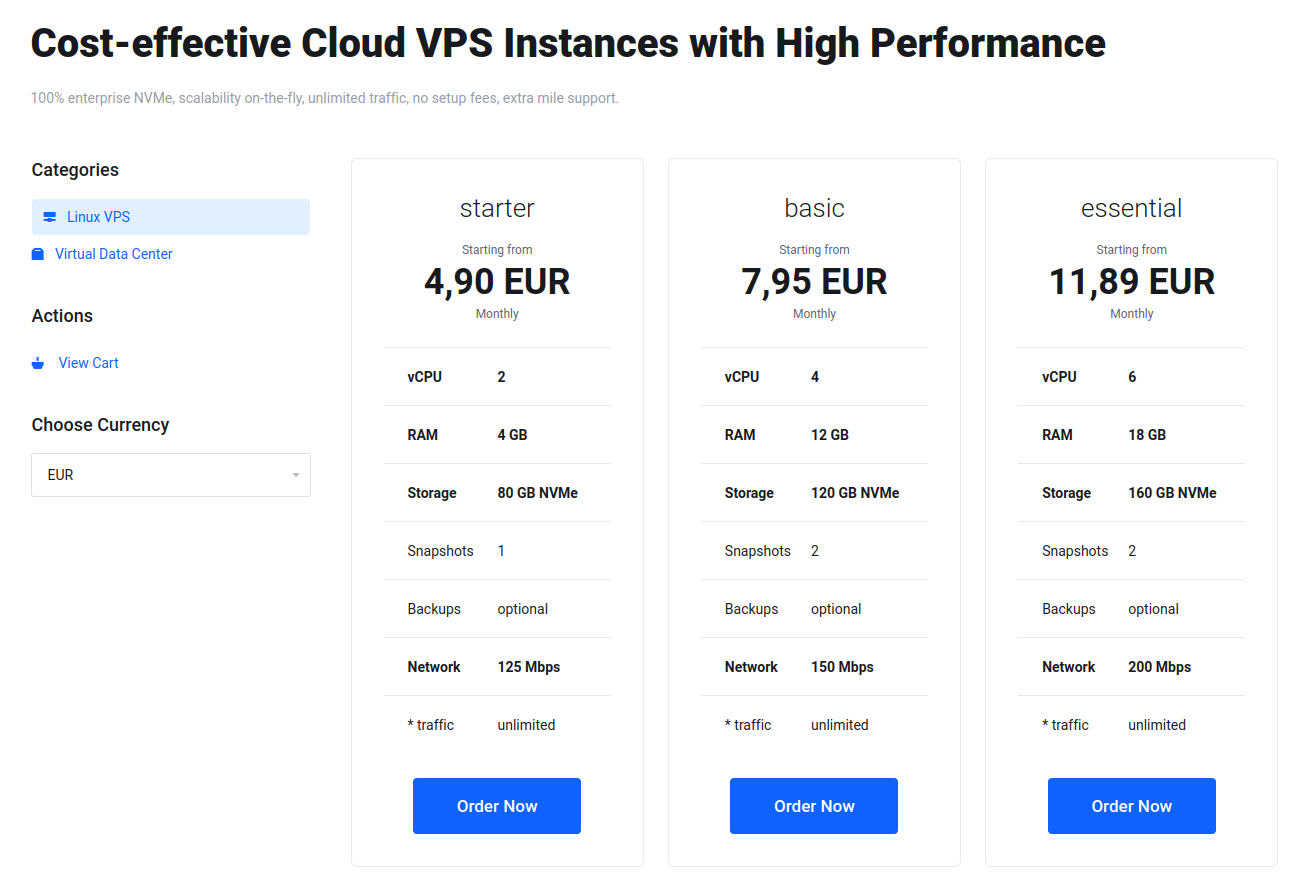This screenshot has height=877, width=1289.
Task: Click the Categories heading
Action: point(75,170)
